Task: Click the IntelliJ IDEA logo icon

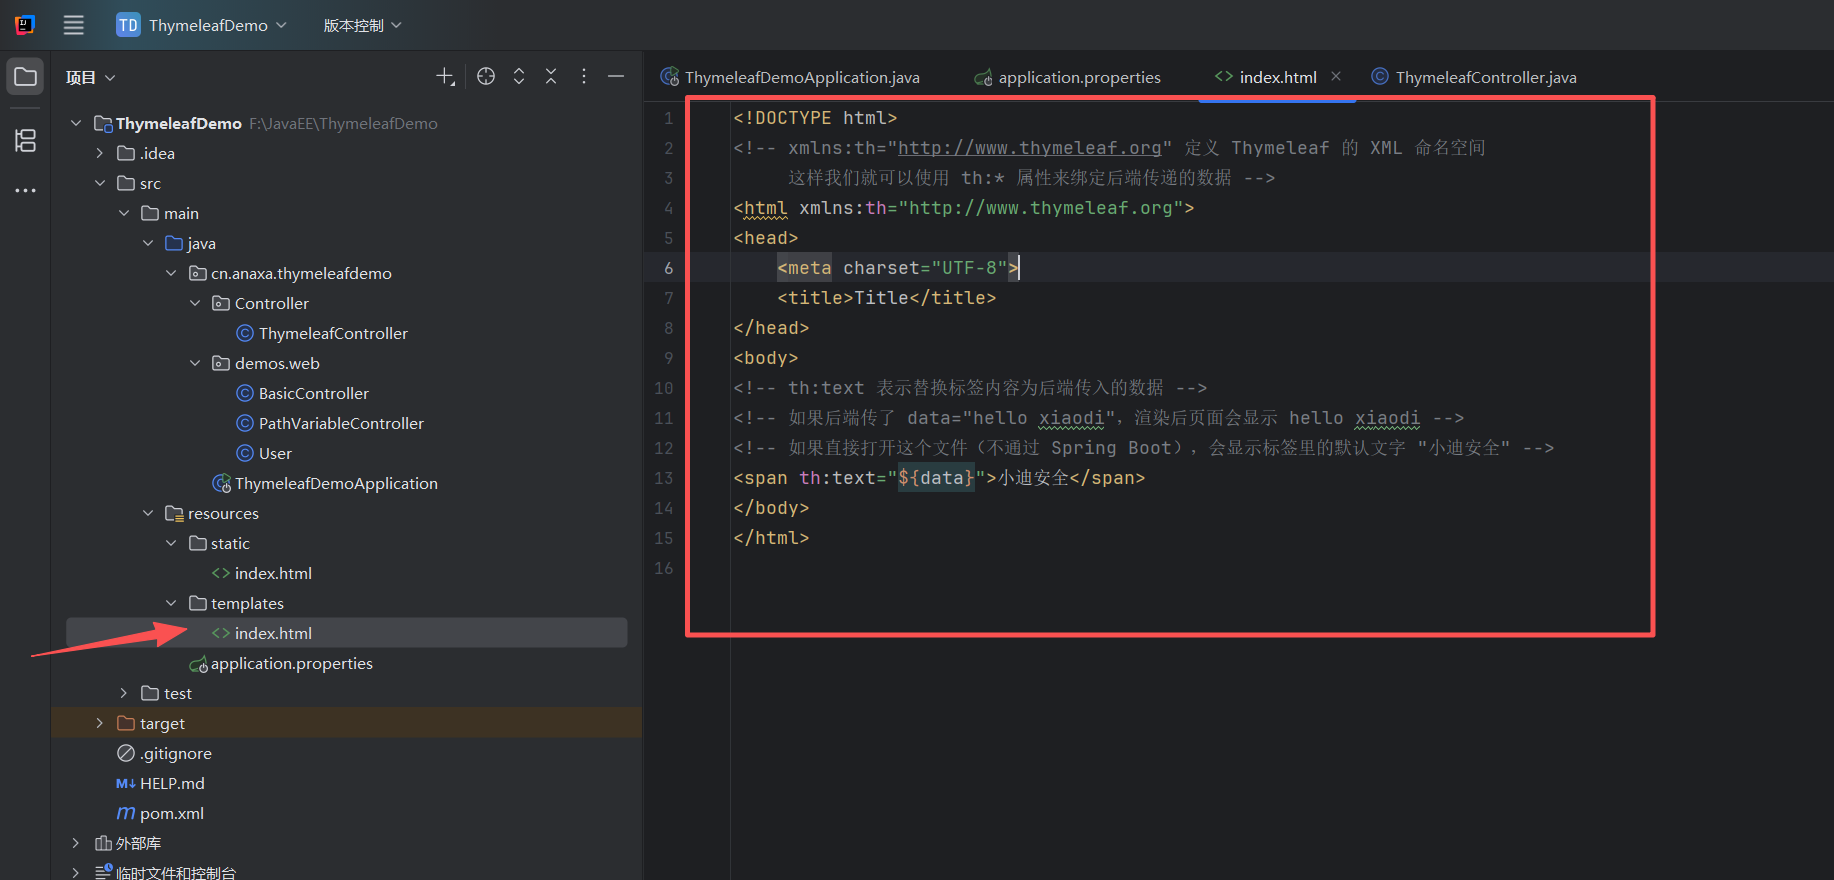Action: point(25,25)
